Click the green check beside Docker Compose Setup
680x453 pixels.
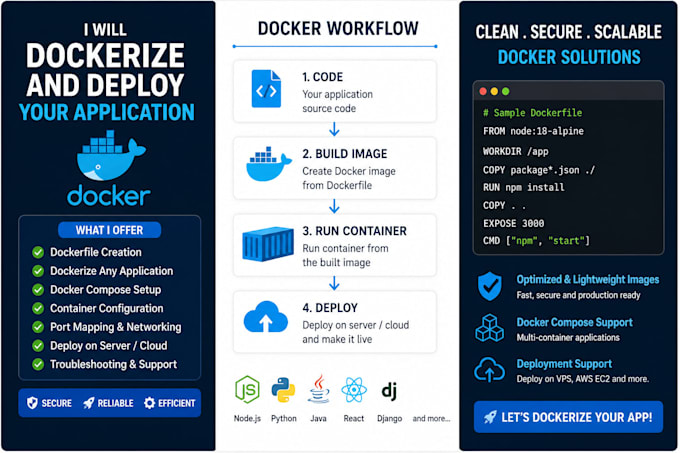(38, 290)
